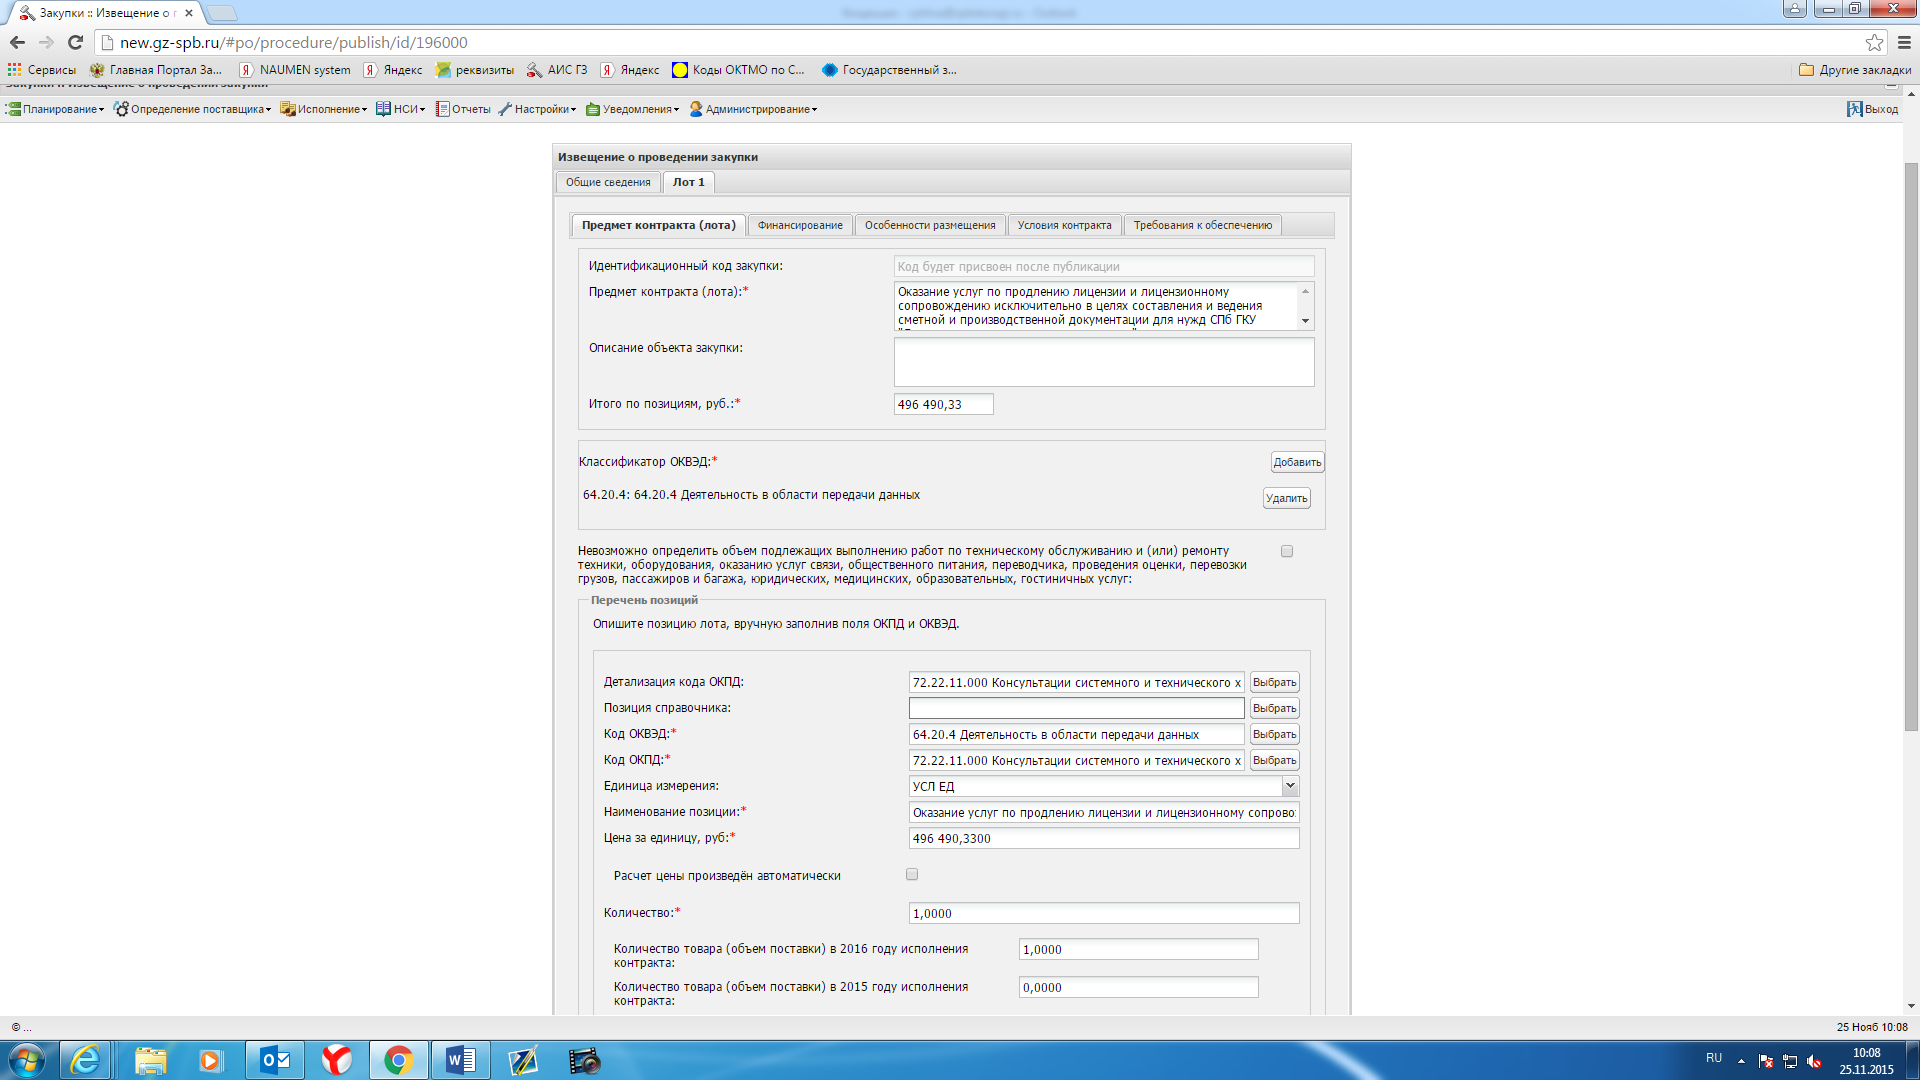
Task: Expand the Администрирование dropdown menu
Action: 756,109
